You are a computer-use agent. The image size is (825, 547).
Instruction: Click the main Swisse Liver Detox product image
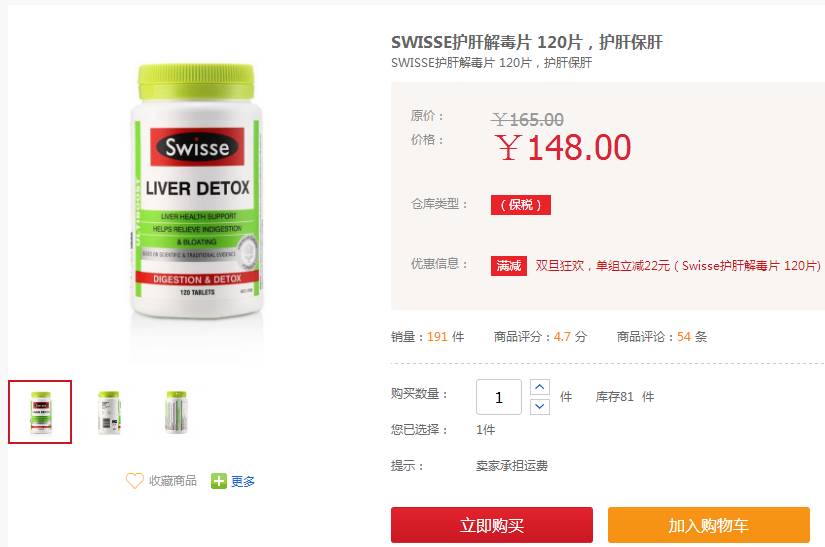[196, 192]
